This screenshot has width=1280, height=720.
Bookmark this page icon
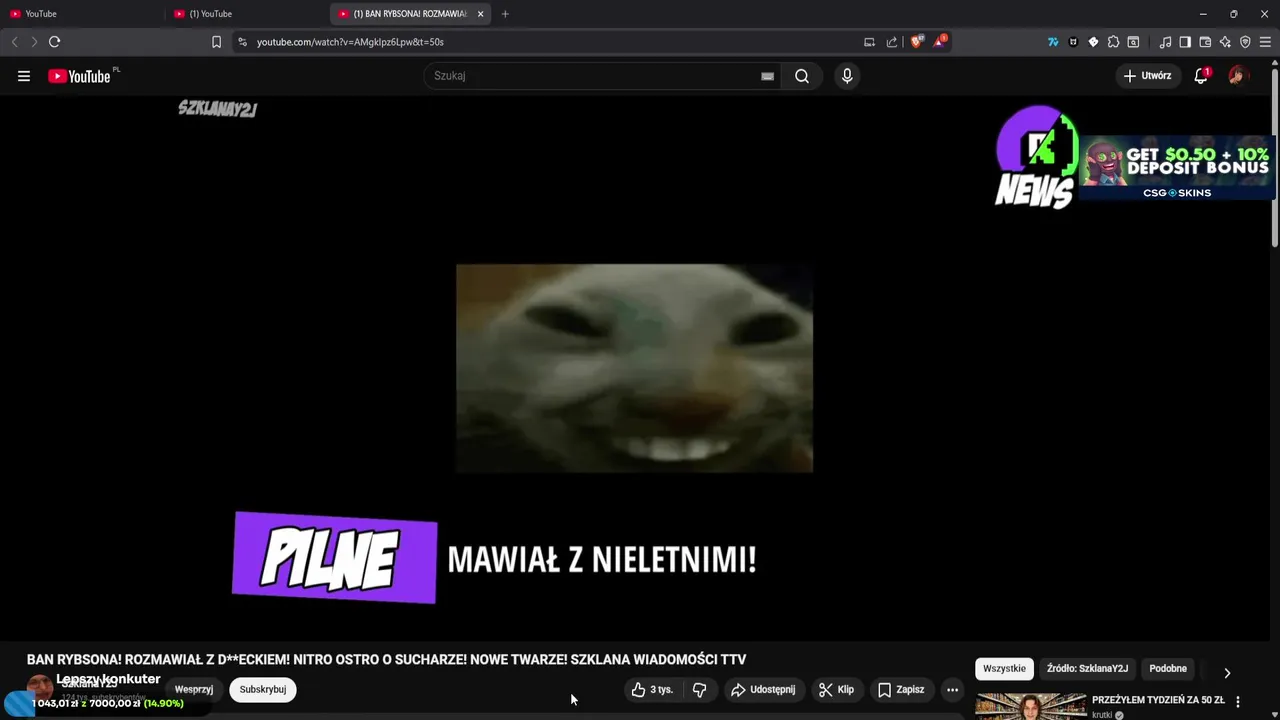pos(216,42)
